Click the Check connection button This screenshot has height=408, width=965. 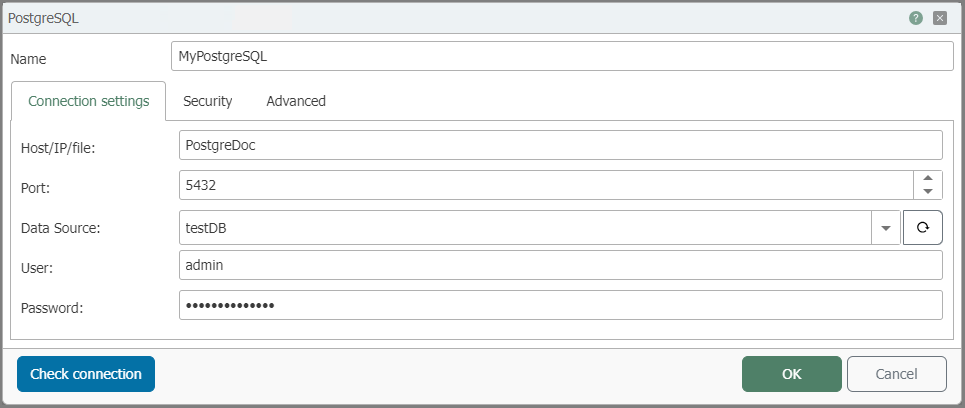click(86, 374)
